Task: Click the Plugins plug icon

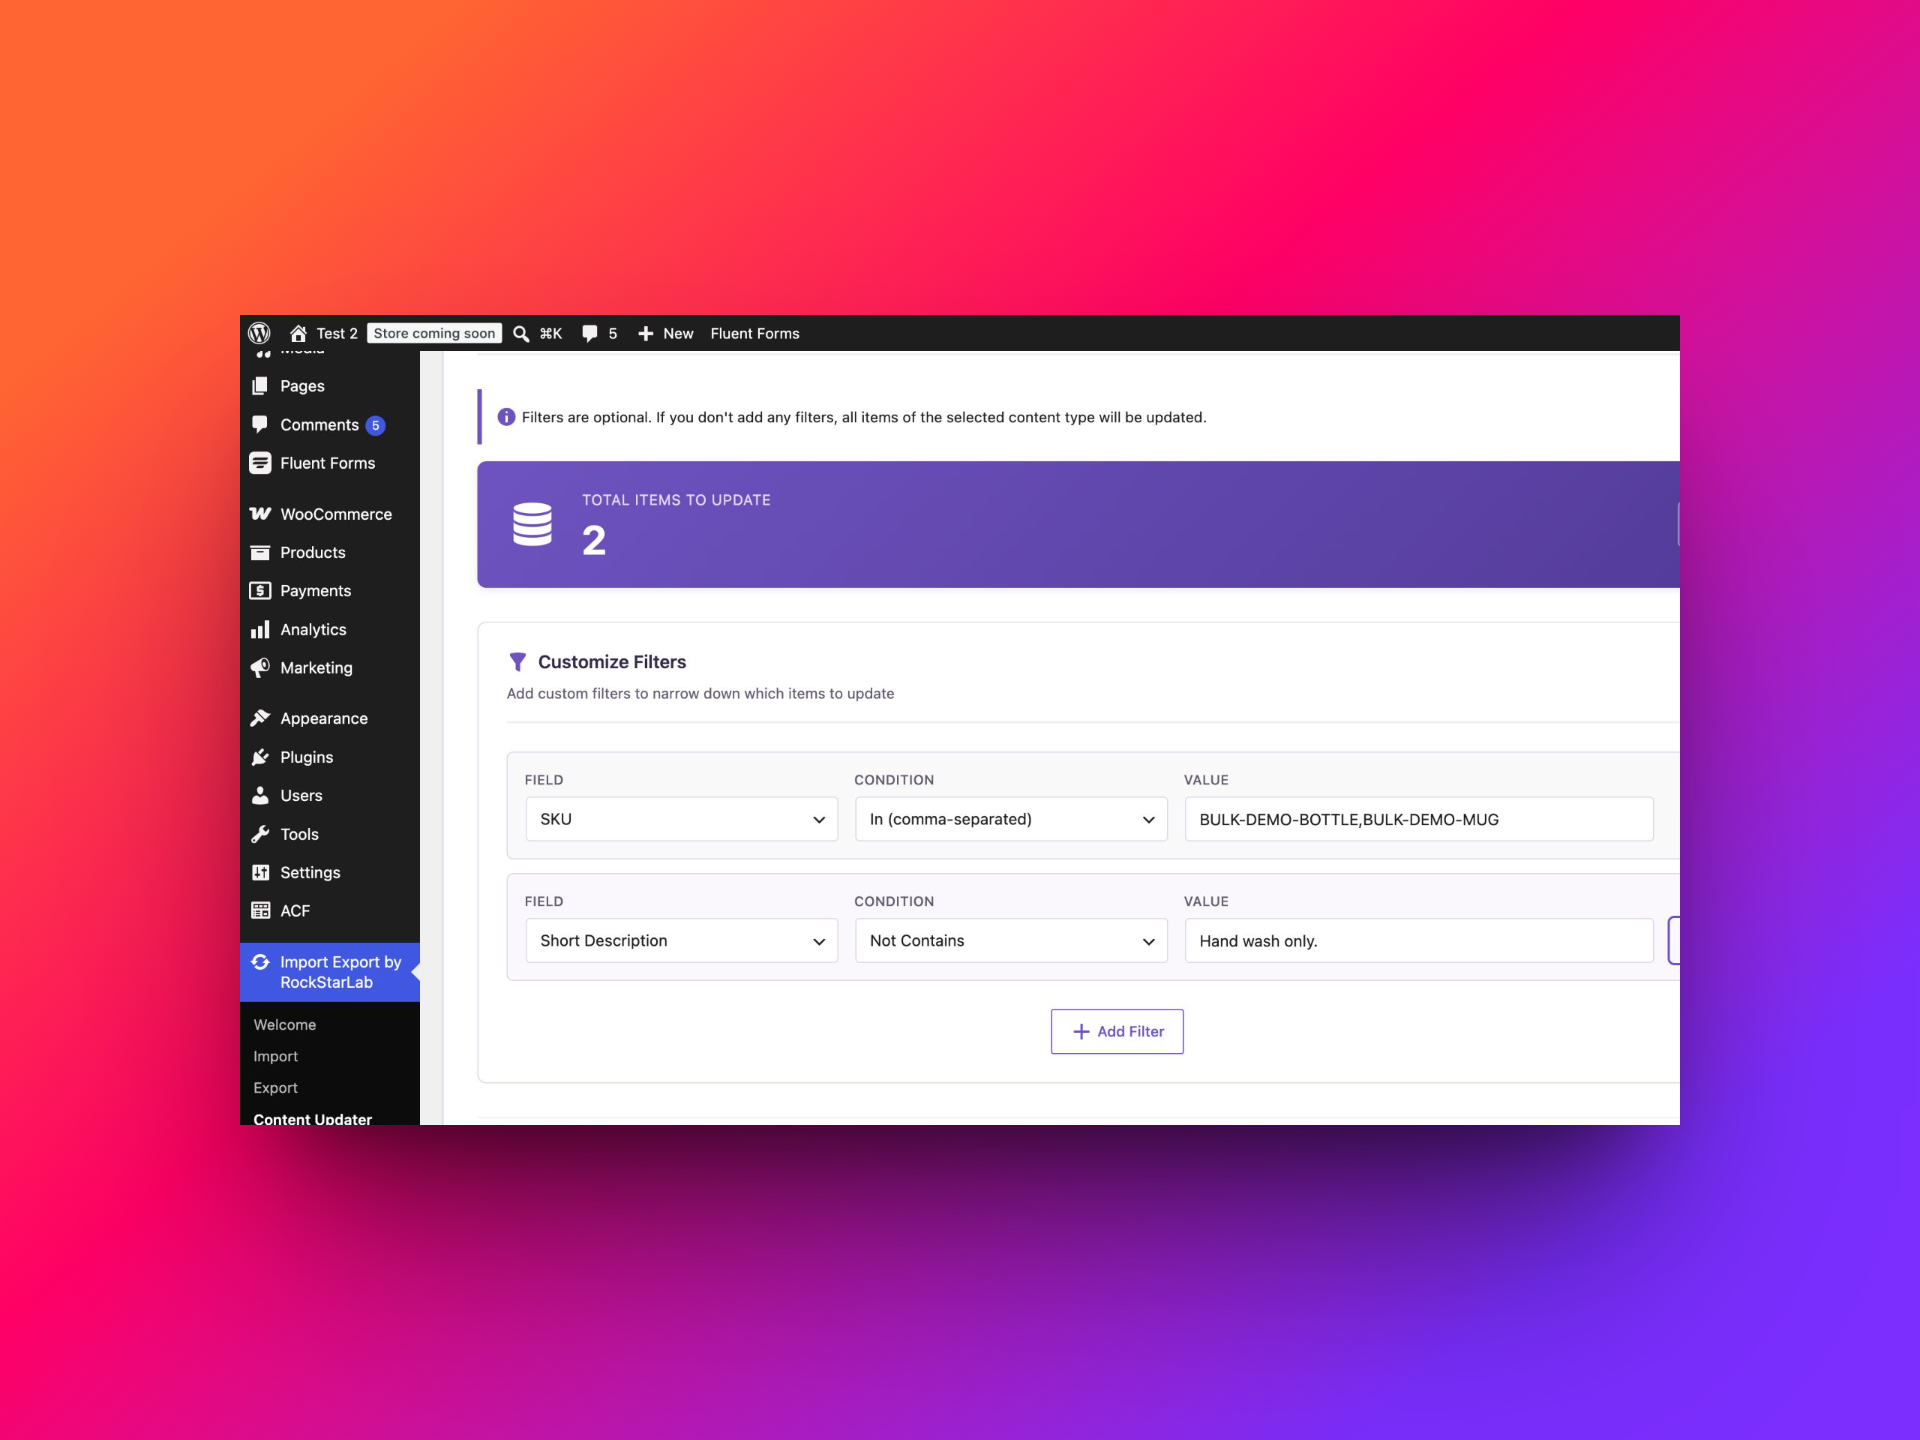Action: (x=260, y=757)
